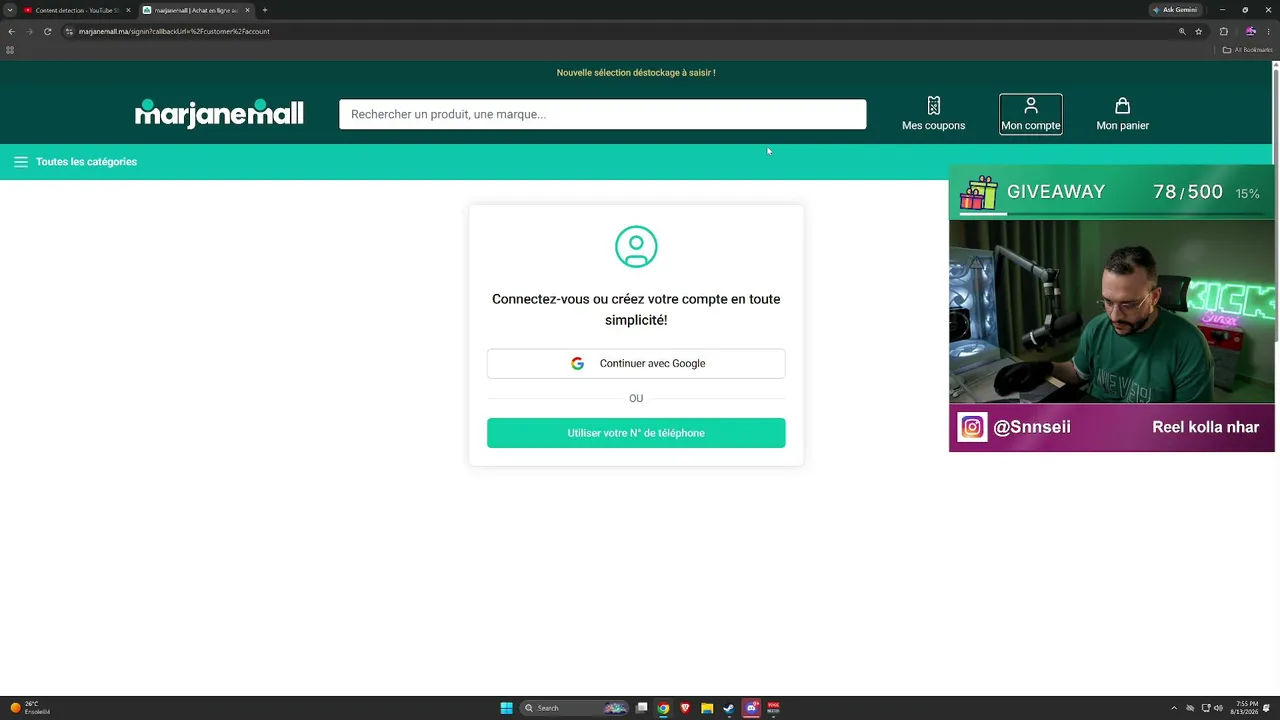Launch Brave browser from taskbar
This screenshot has height=720, width=1280.
(685, 708)
